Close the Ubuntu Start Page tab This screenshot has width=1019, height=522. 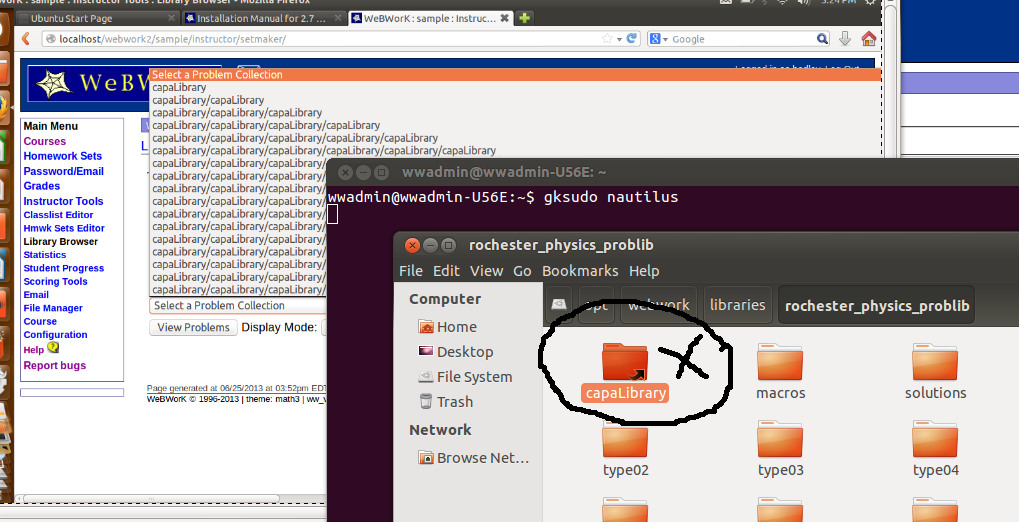pyautogui.click(x=172, y=18)
